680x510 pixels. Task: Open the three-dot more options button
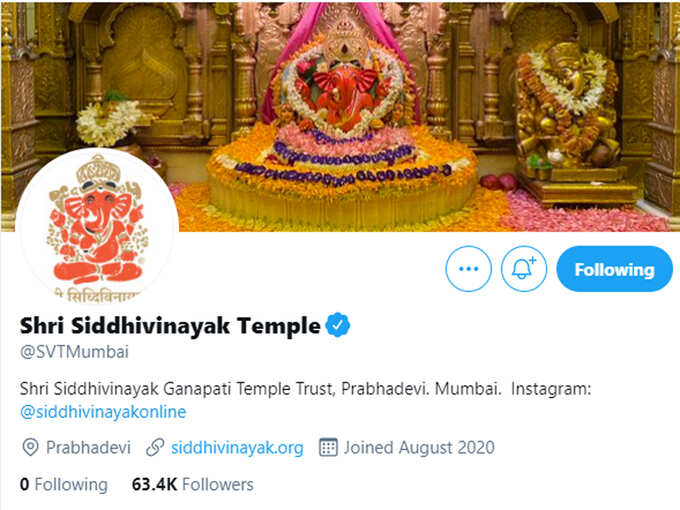click(468, 269)
